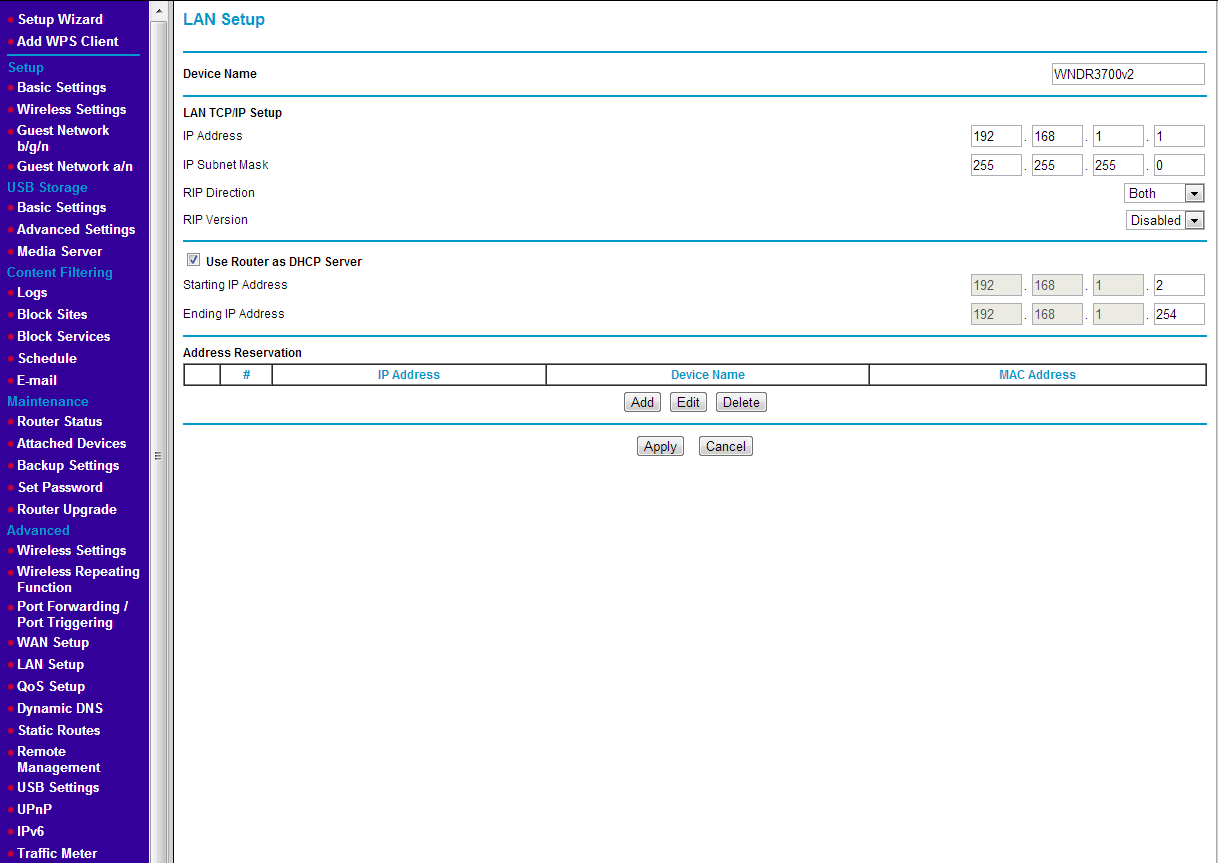The image size is (1218, 863).
Task: Select the Device Name input field
Action: [1128, 73]
